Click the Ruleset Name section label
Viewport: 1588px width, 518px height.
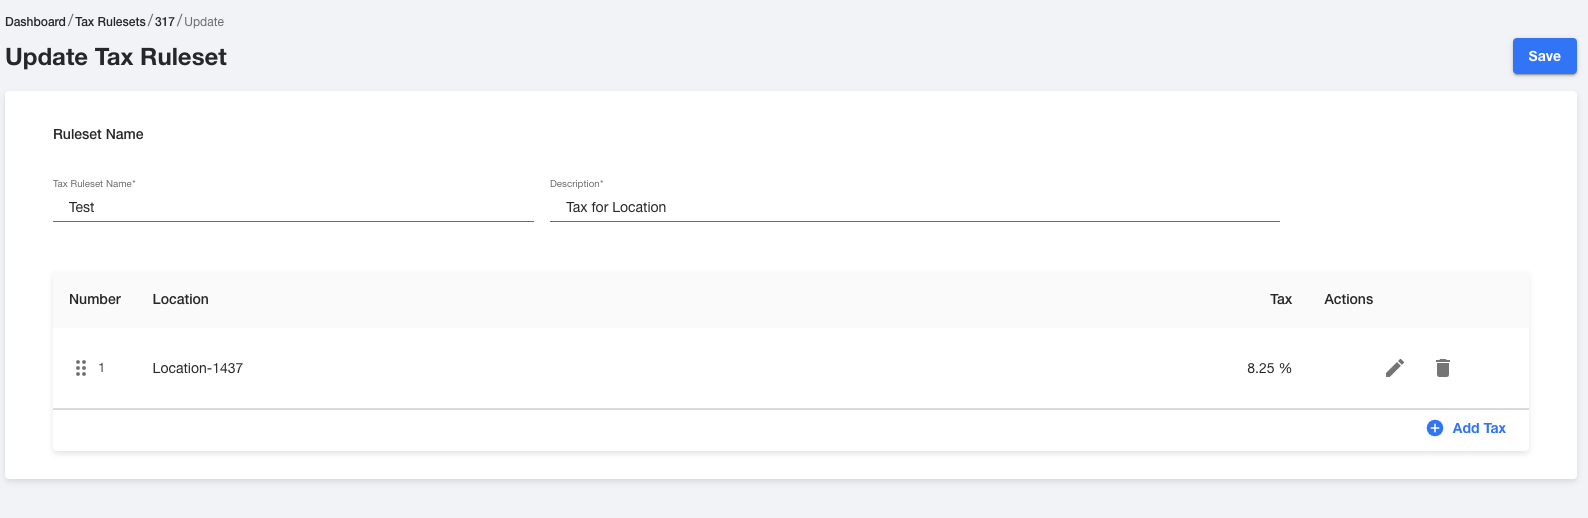98,134
